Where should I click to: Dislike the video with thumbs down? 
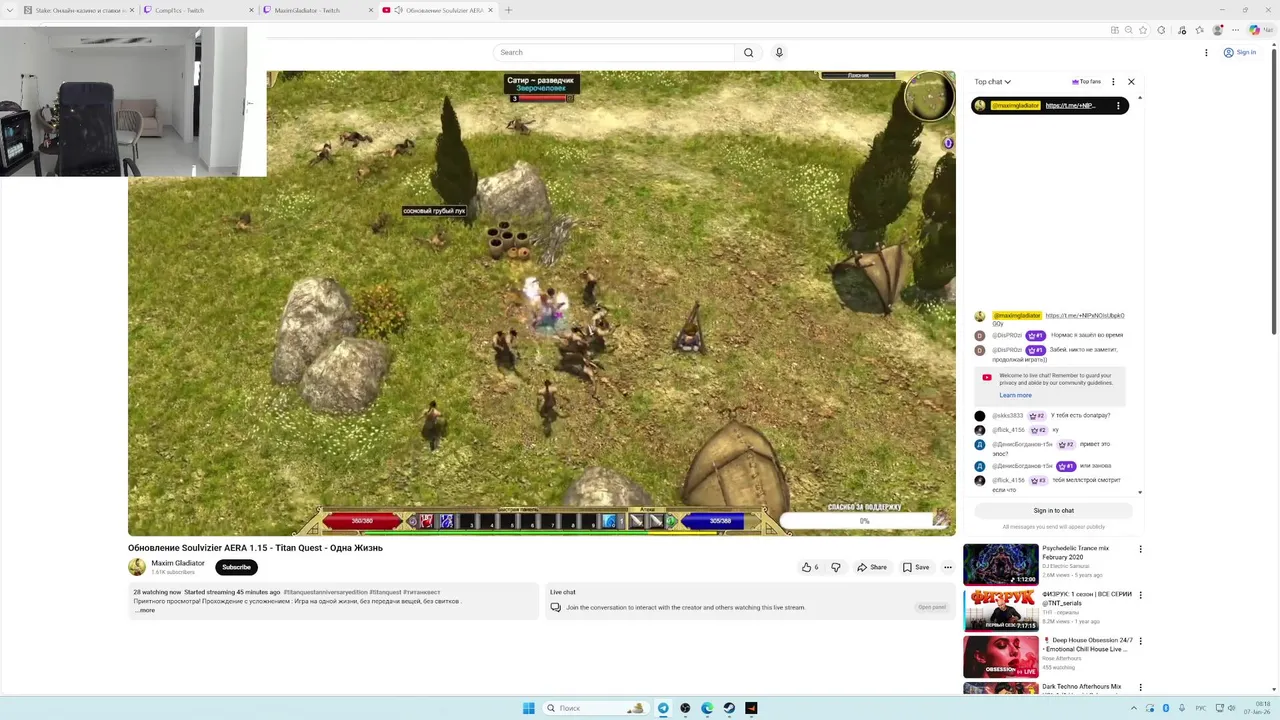(836, 567)
